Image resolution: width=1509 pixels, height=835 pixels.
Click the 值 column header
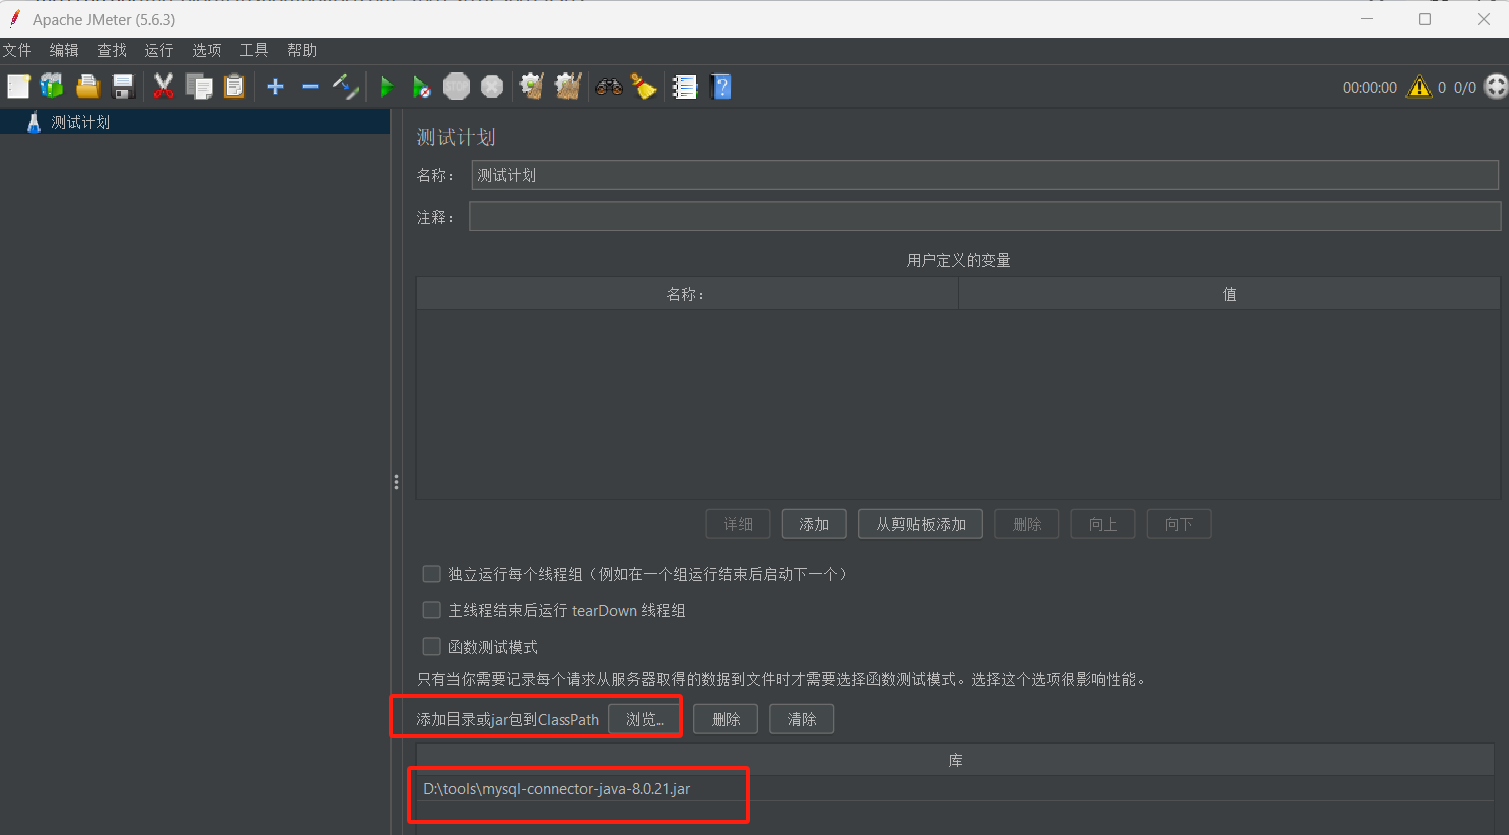point(1229,294)
